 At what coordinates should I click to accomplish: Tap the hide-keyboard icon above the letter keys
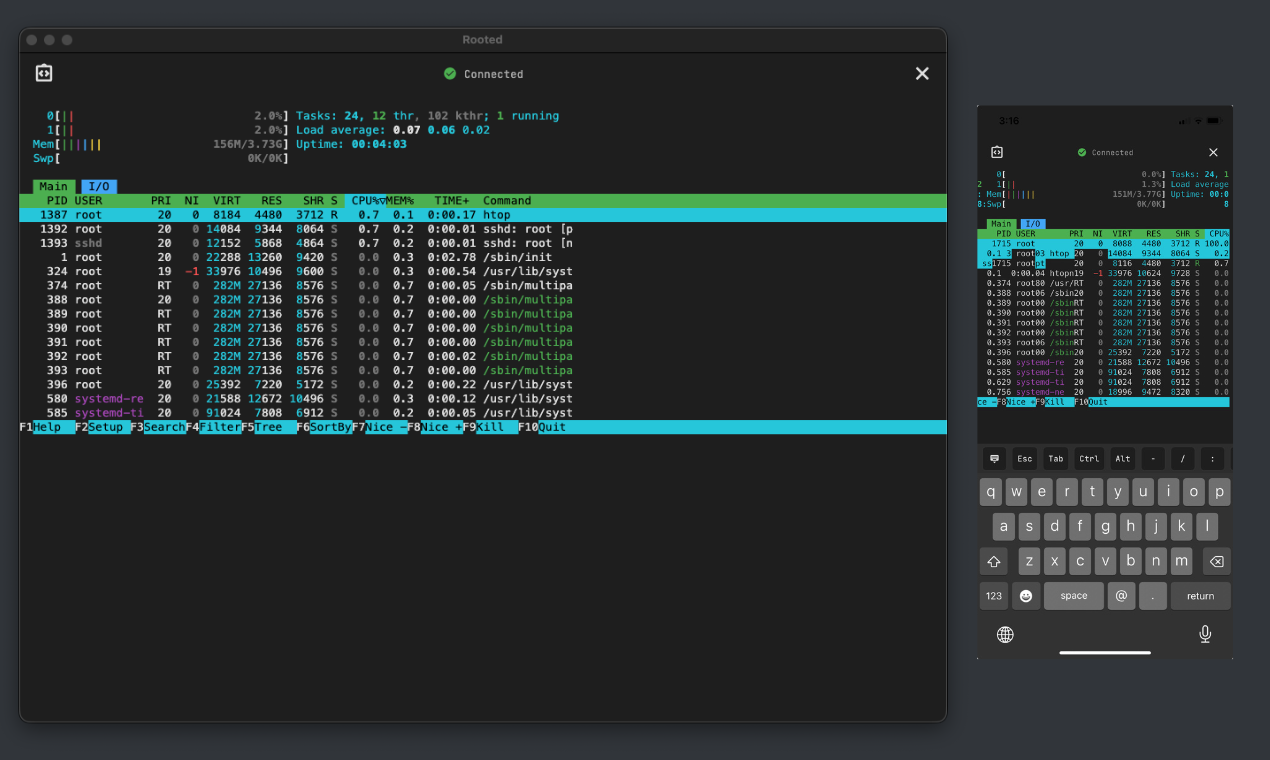(993, 458)
